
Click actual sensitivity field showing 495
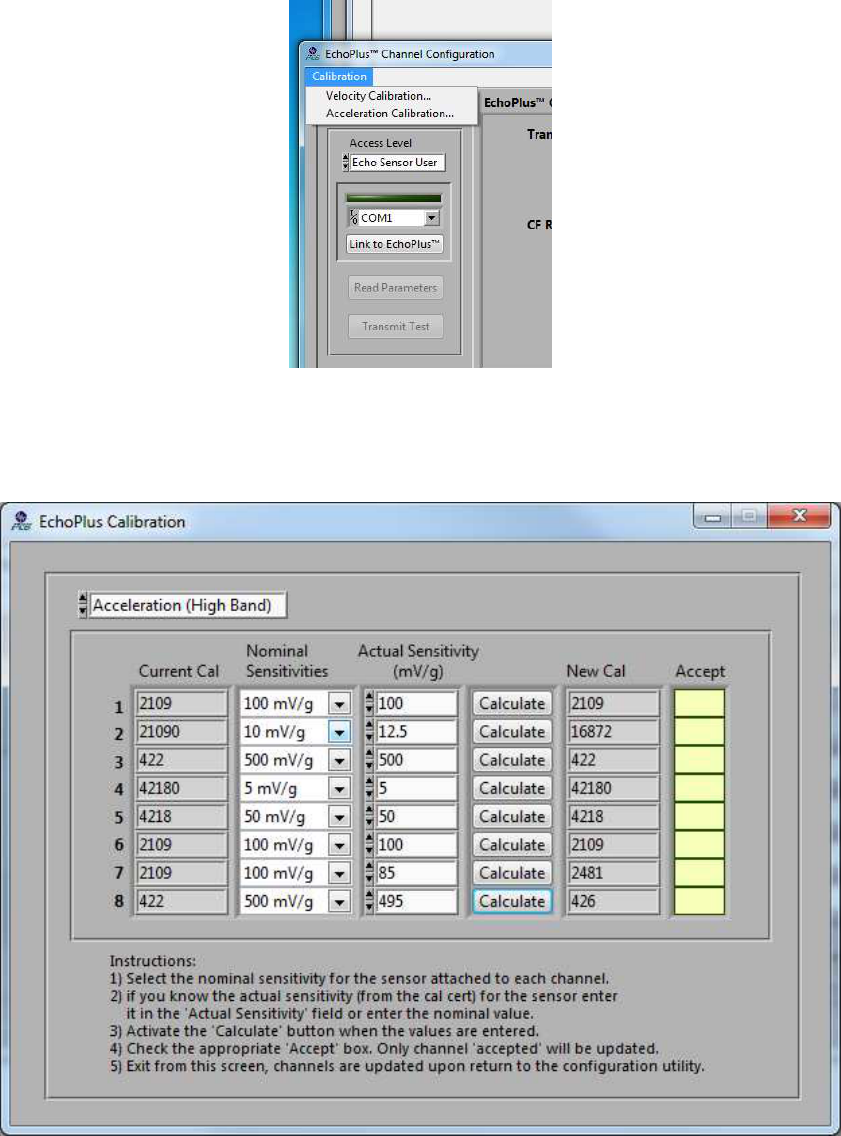(416, 901)
